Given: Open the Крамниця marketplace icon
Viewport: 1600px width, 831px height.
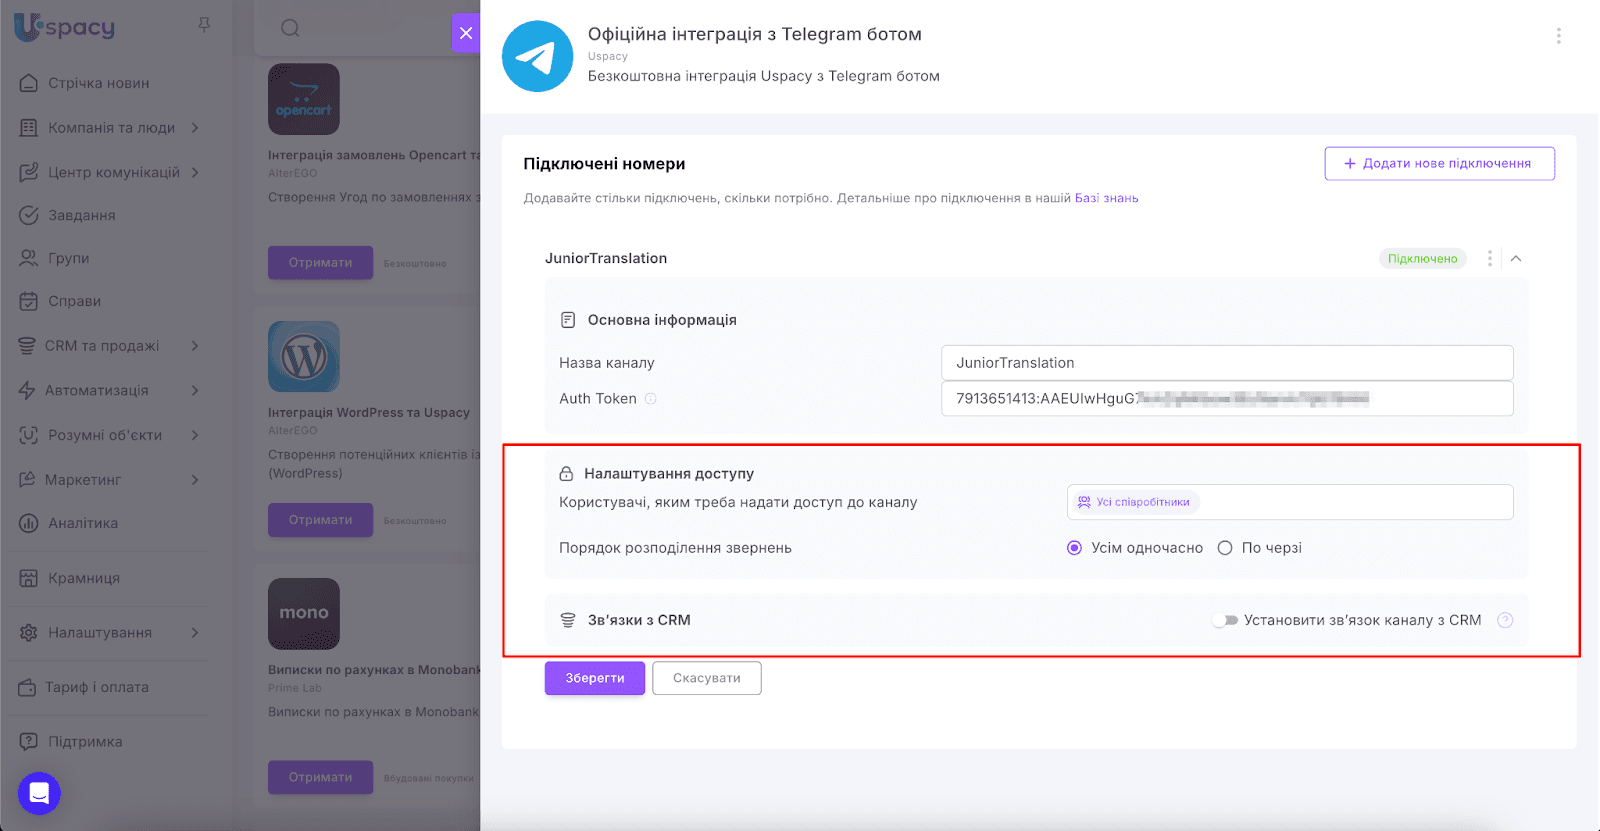Looking at the screenshot, I should tap(27, 578).
